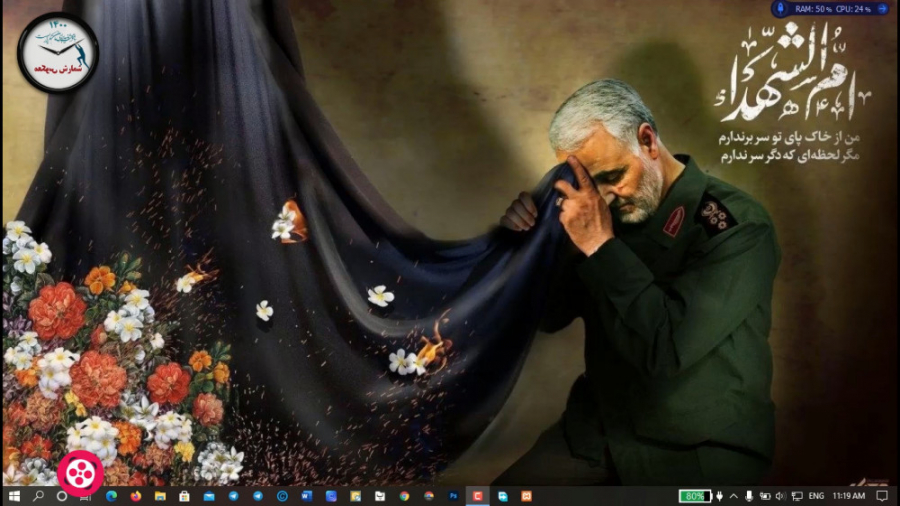Open the volume speaker control
Viewport: 900px width, 506px height.
[x=780, y=496]
